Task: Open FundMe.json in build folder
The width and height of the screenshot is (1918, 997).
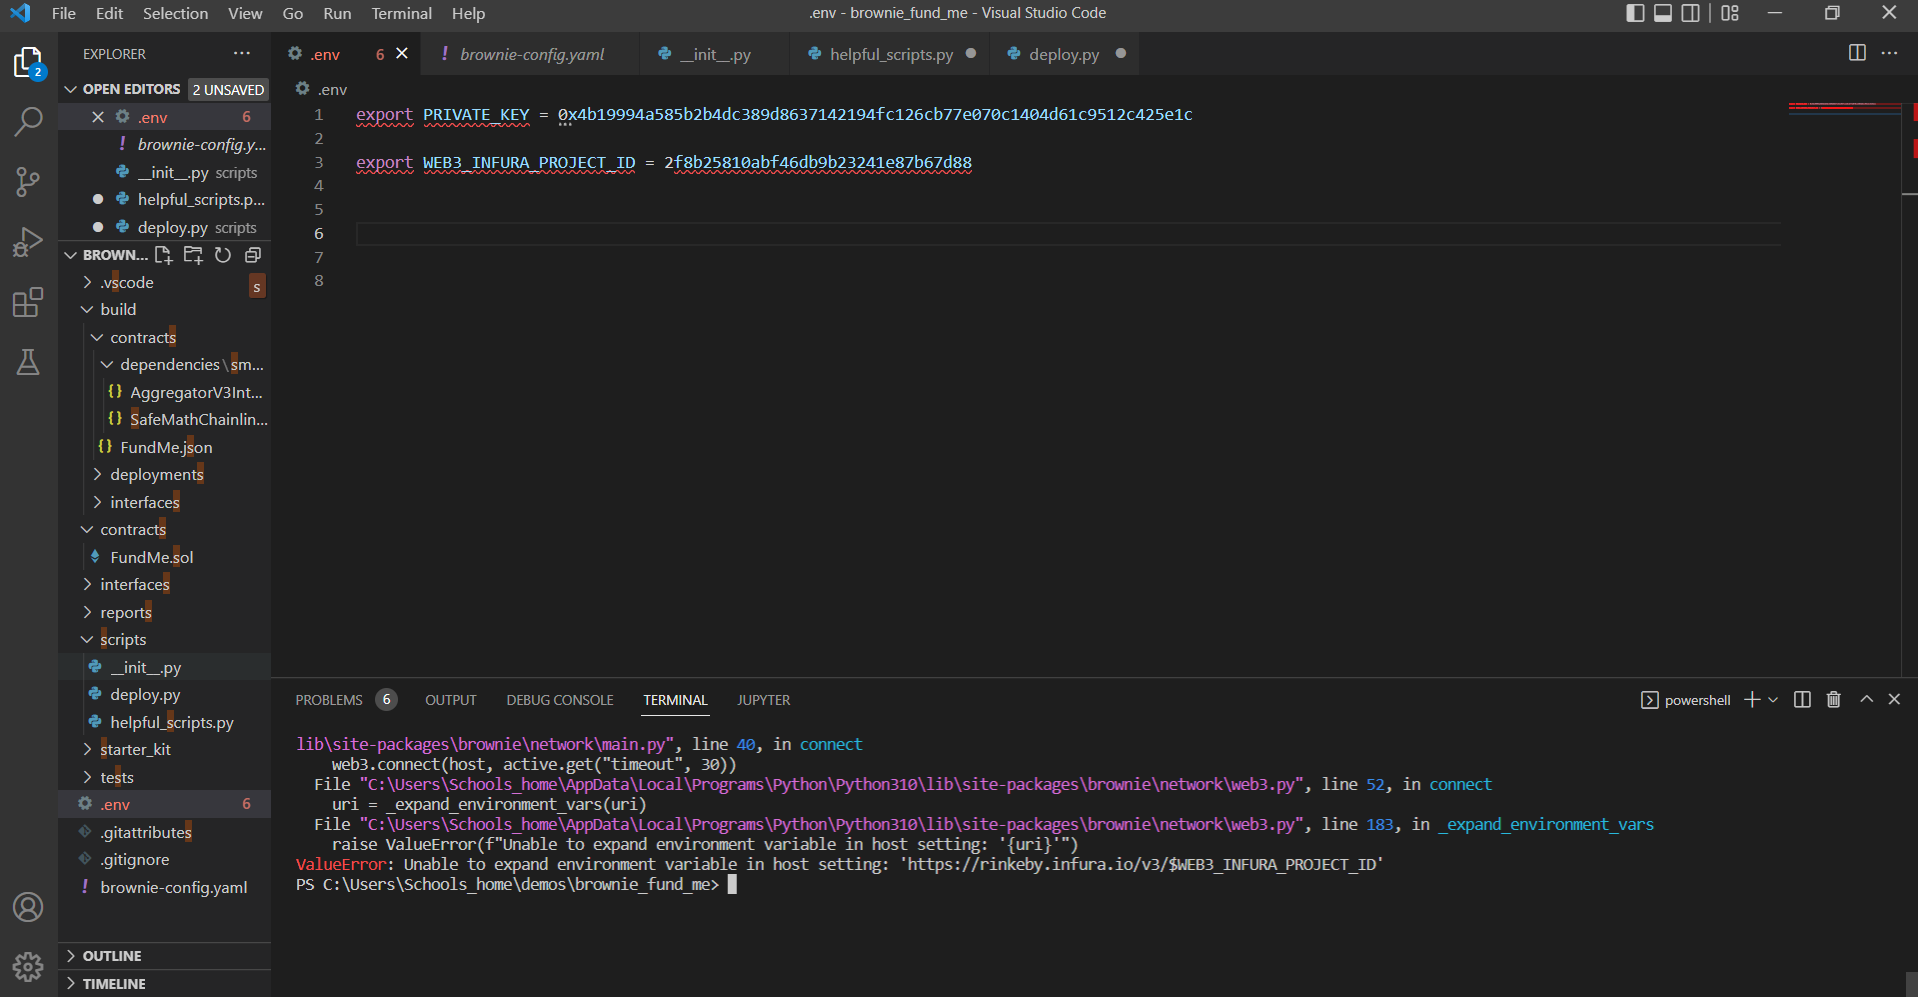Action: click(x=165, y=448)
